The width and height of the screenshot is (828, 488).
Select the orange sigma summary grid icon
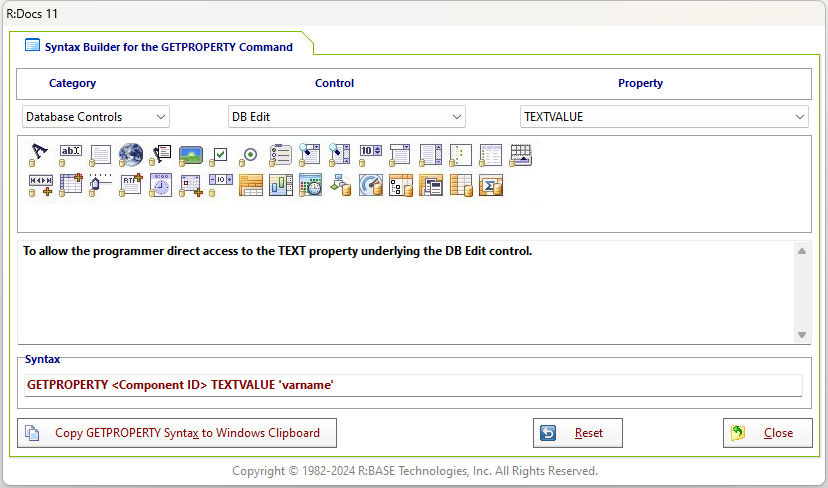point(491,185)
